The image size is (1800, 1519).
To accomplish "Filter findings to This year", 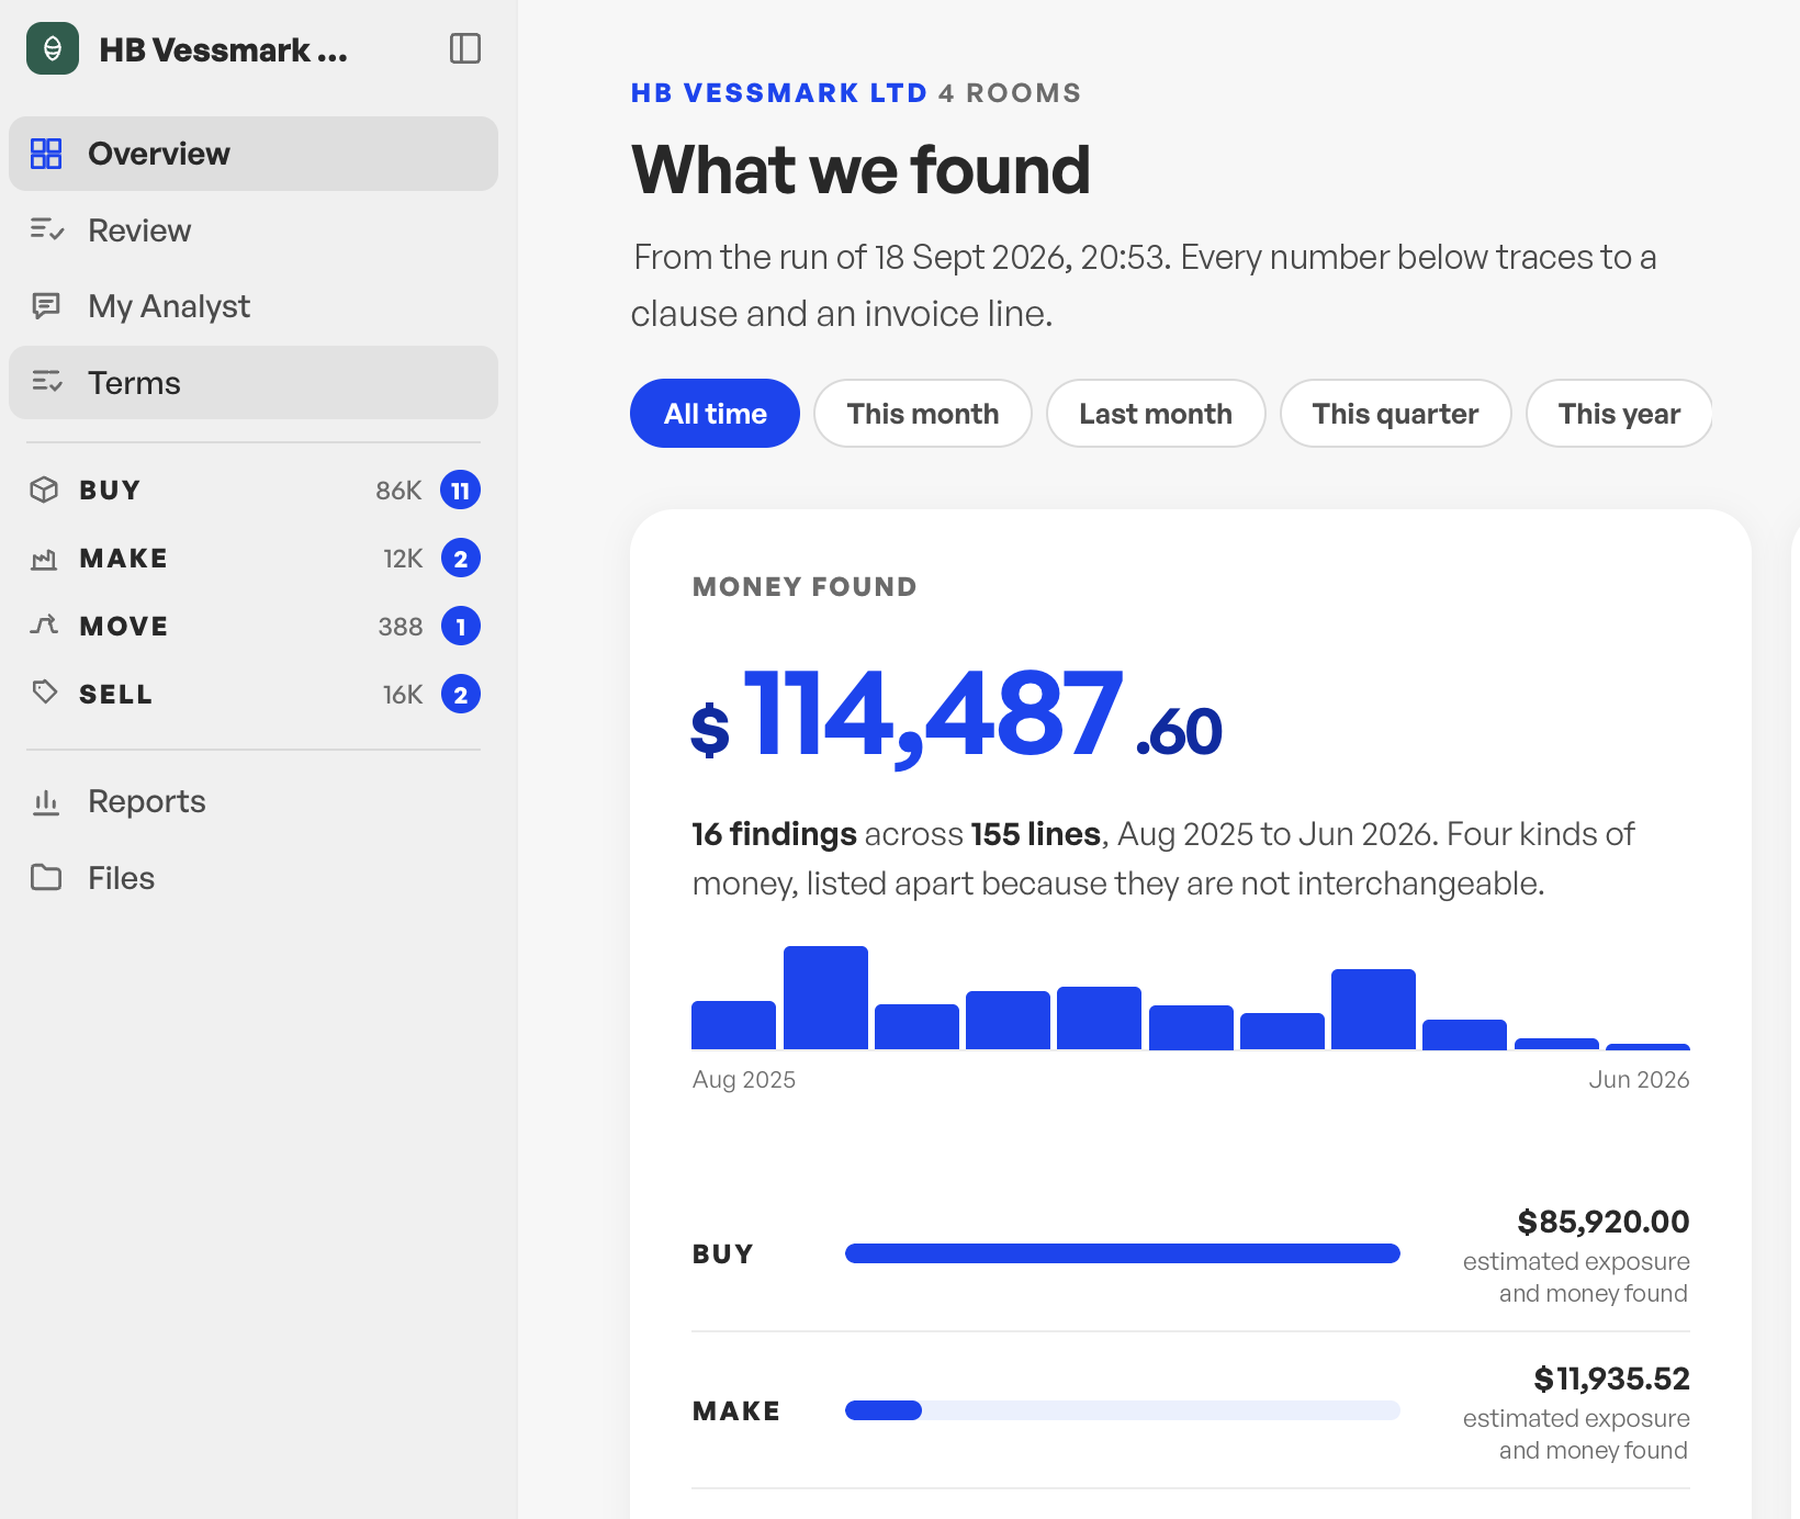I will click(x=1619, y=413).
